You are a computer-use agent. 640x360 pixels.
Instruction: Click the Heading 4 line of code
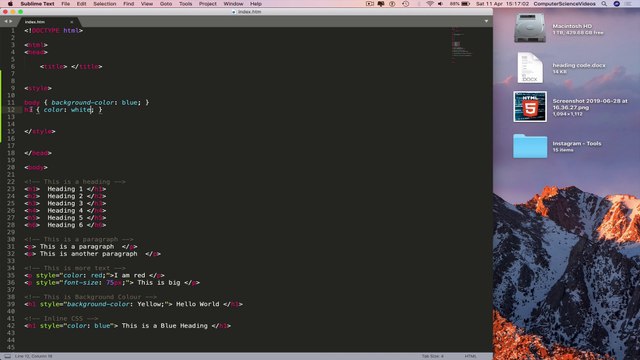(65, 211)
